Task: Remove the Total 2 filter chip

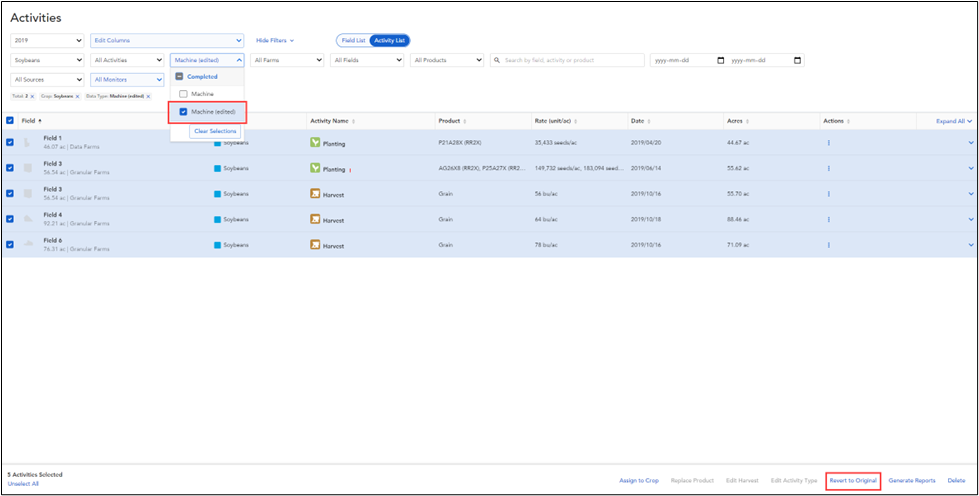Action: pyautogui.click(x=32, y=96)
